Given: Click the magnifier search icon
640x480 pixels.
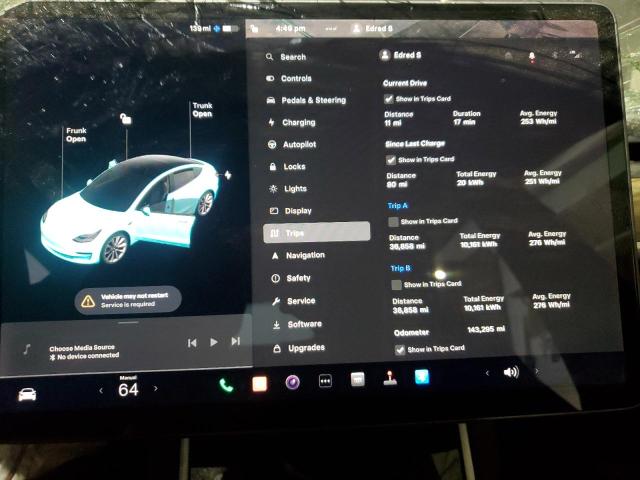Looking at the screenshot, I should tap(269, 57).
